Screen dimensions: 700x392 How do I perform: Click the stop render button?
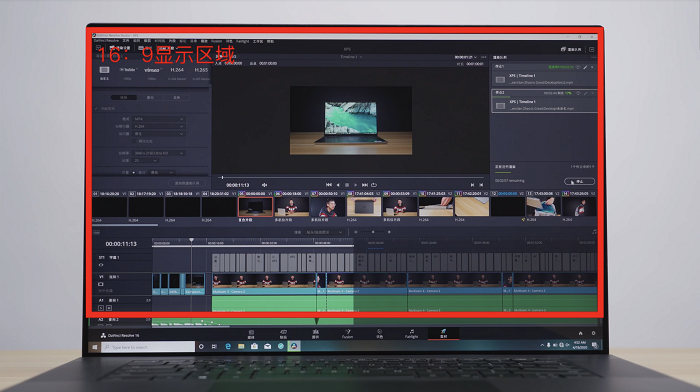pos(579,181)
